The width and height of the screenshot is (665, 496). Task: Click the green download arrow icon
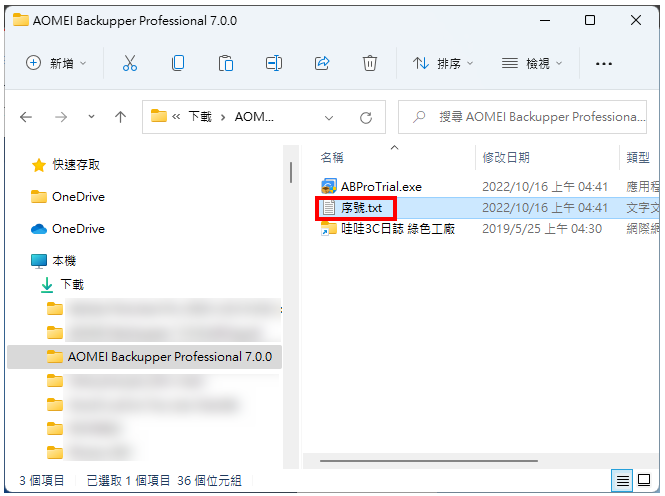47,285
